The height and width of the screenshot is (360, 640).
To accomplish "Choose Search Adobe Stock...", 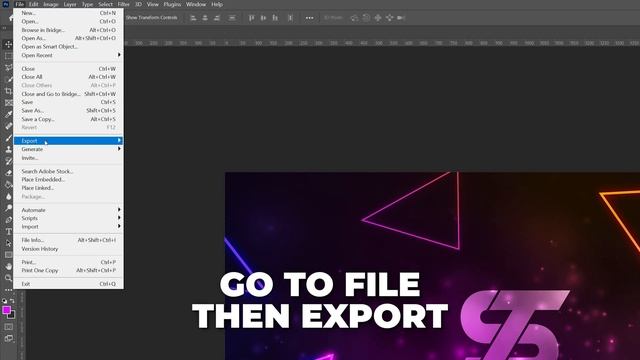I will [69, 171].
